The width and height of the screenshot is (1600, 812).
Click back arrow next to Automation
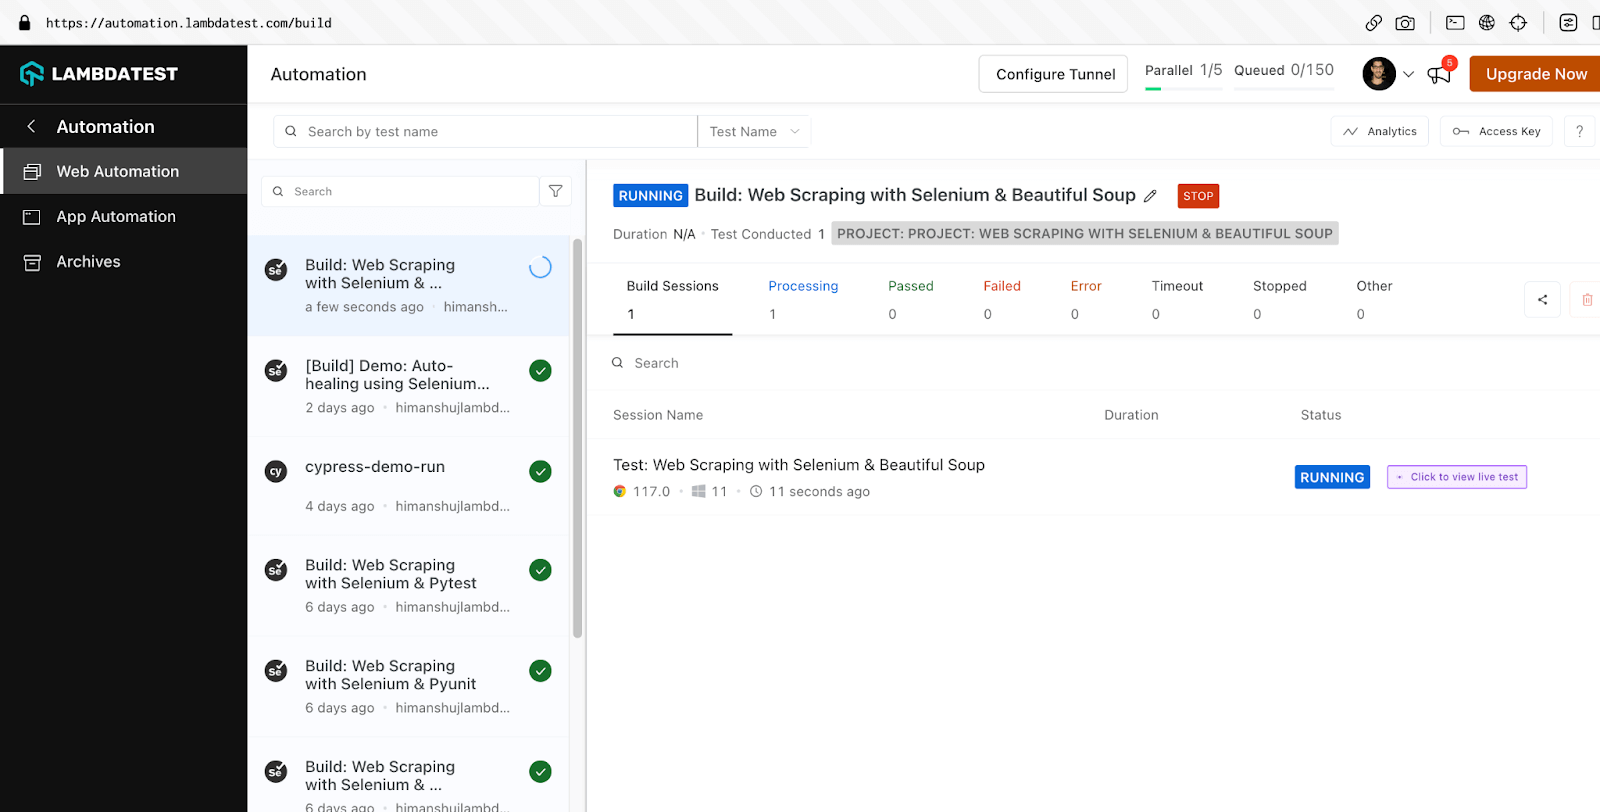pyautogui.click(x=31, y=126)
